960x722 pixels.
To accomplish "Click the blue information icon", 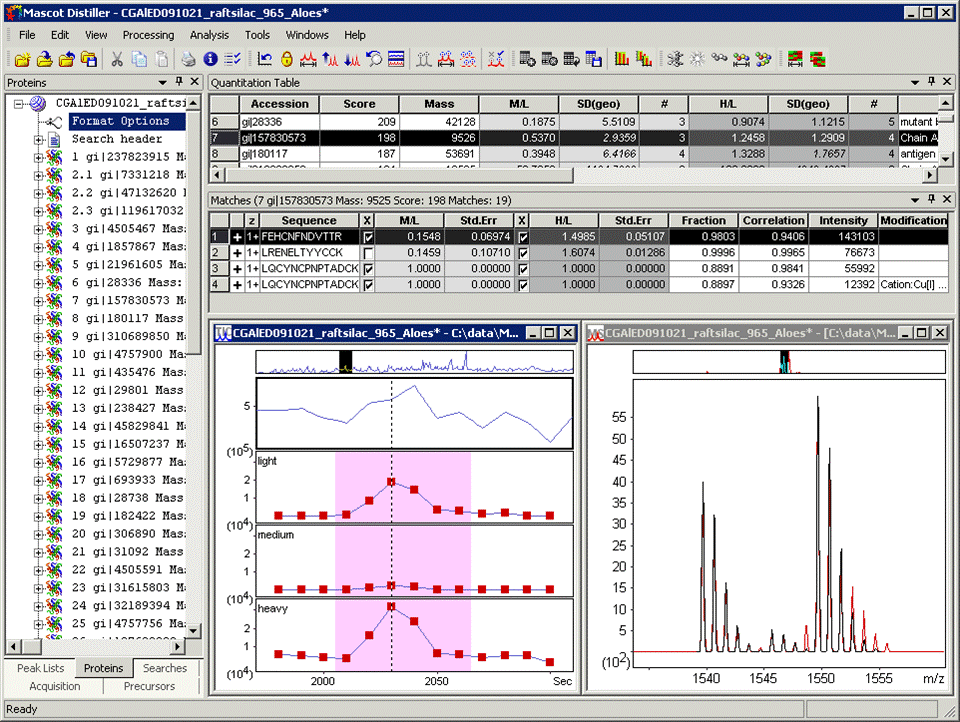I will pos(211,59).
